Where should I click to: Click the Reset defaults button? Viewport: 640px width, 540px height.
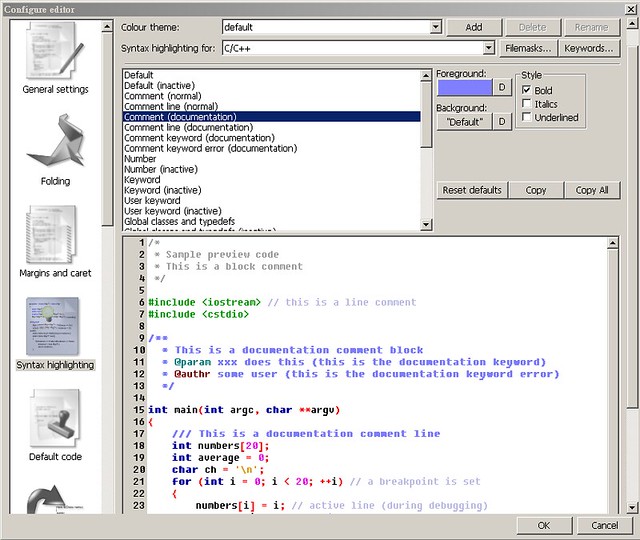[x=472, y=190]
